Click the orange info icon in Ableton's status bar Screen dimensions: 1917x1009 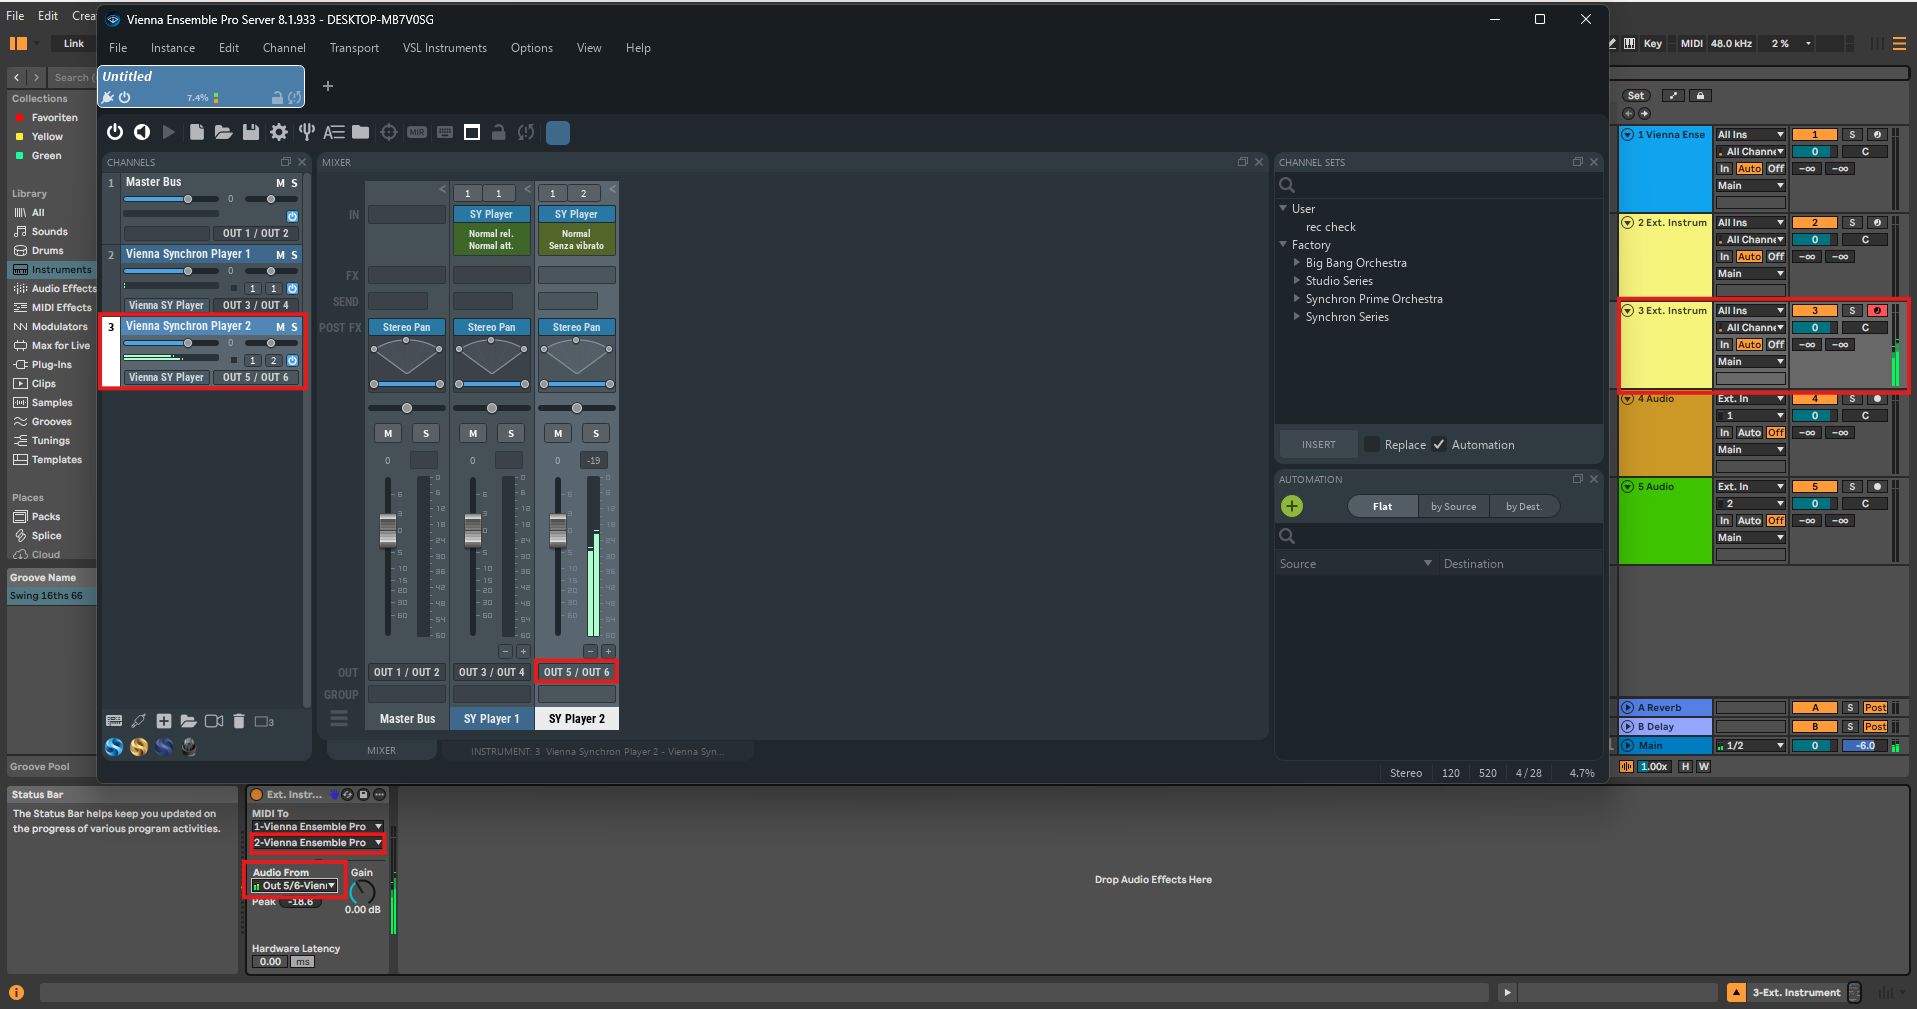16,992
